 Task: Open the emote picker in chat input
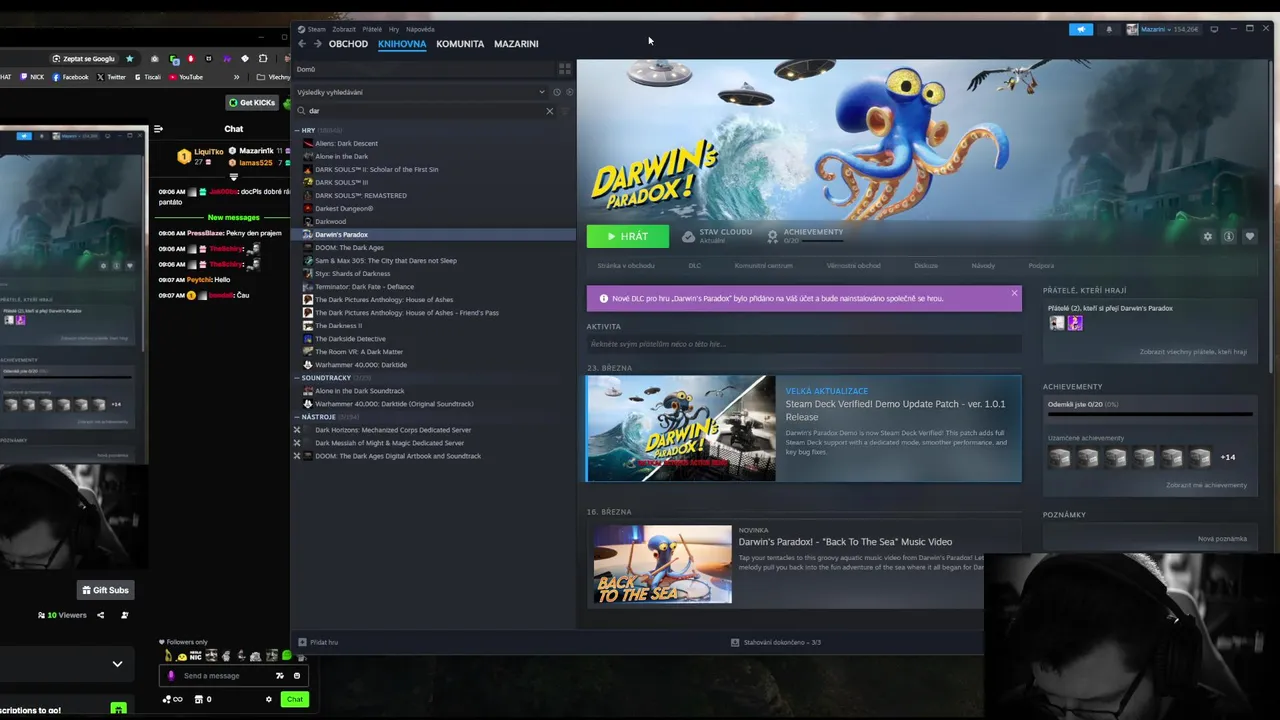pos(297,676)
